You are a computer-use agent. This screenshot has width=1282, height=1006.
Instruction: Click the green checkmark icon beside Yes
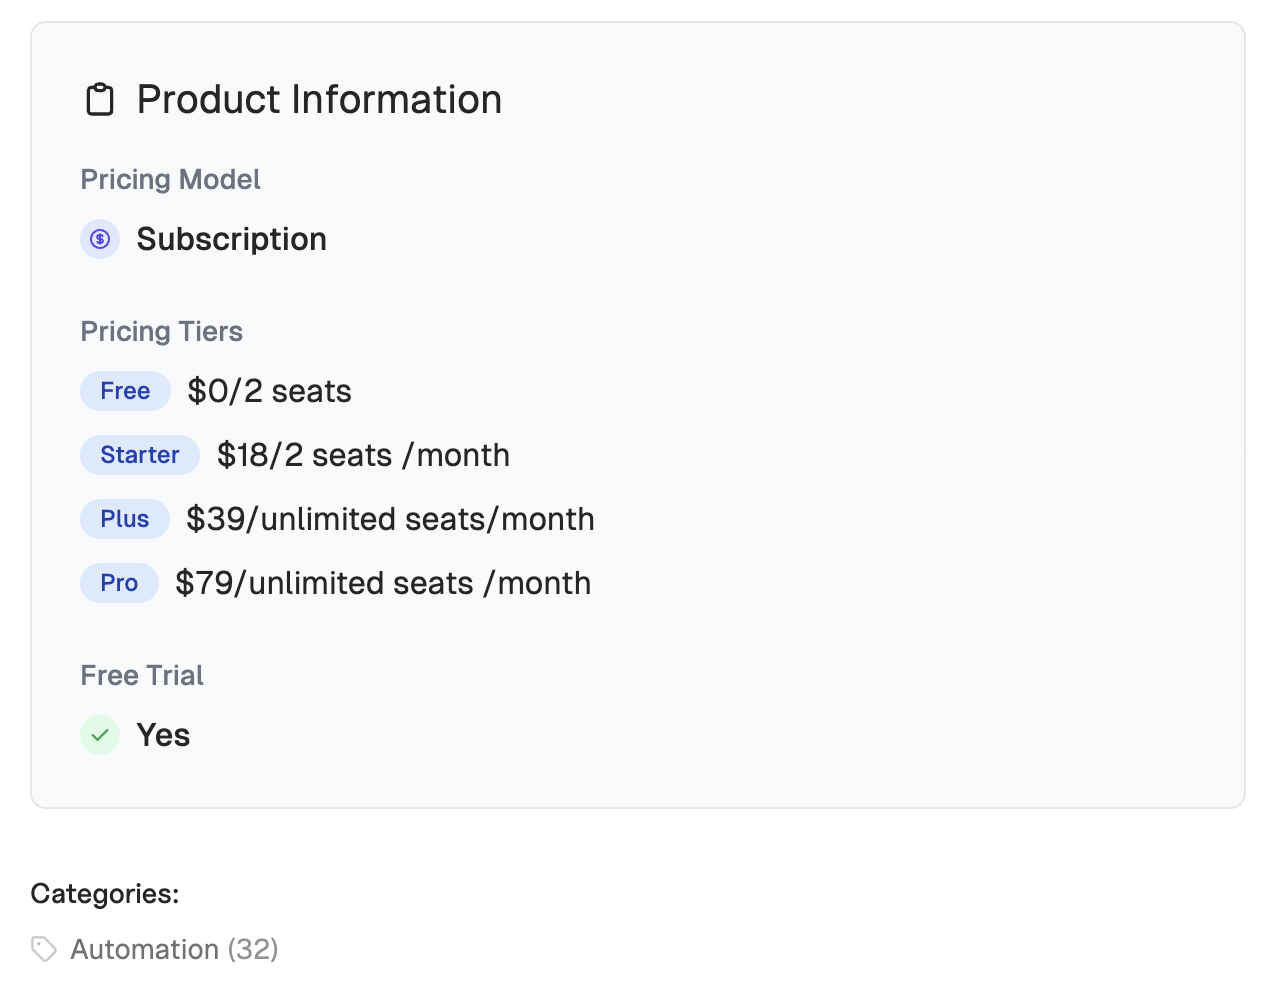(100, 735)
